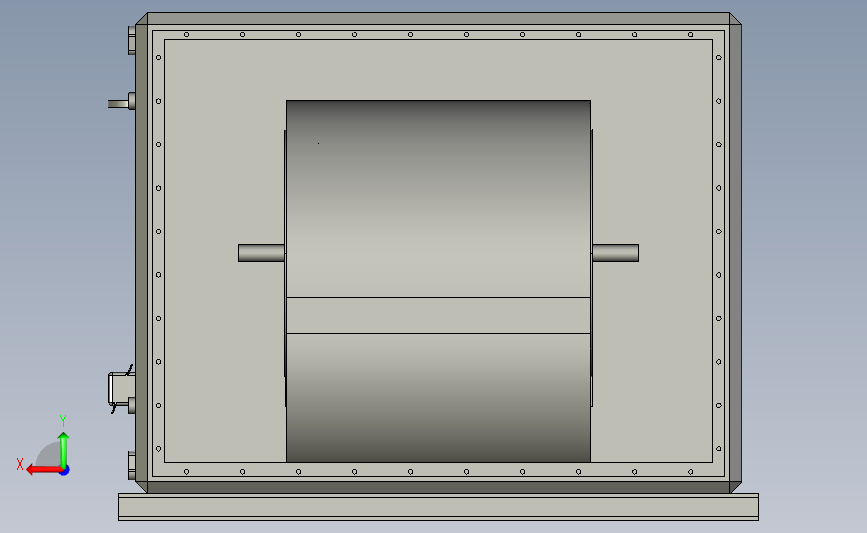Click the blue Z axis dot of the triad
The height and width of the screenshot is (533, 867).
point(65,471)
